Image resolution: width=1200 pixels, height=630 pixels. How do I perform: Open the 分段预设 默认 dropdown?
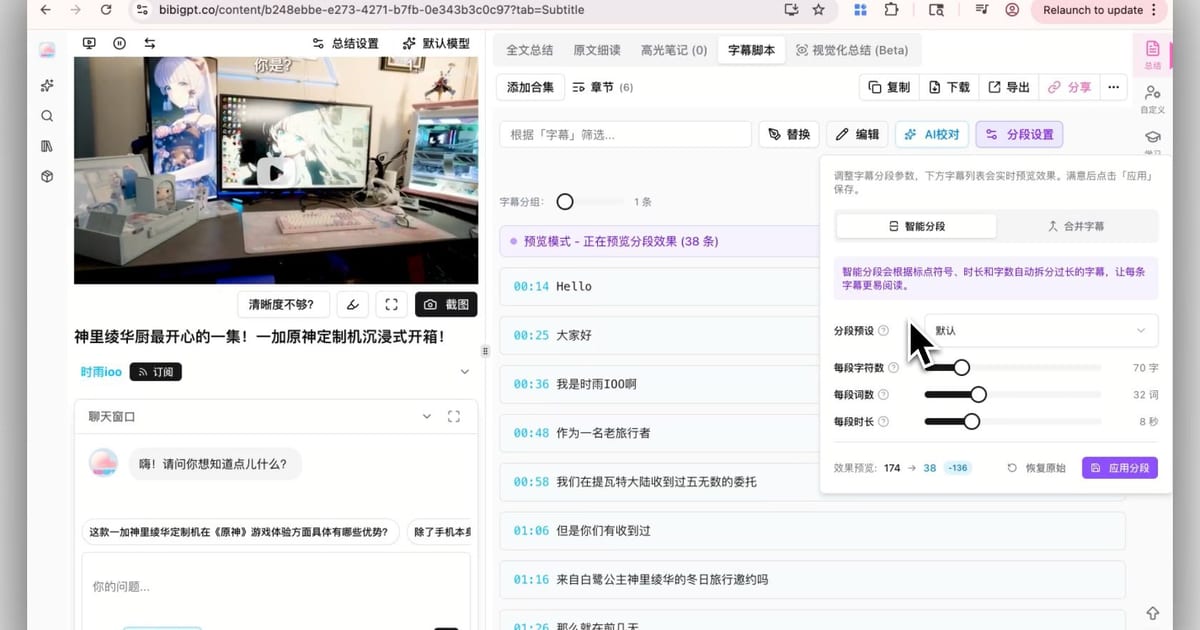pyautogui.click(x=1041, y=330)
